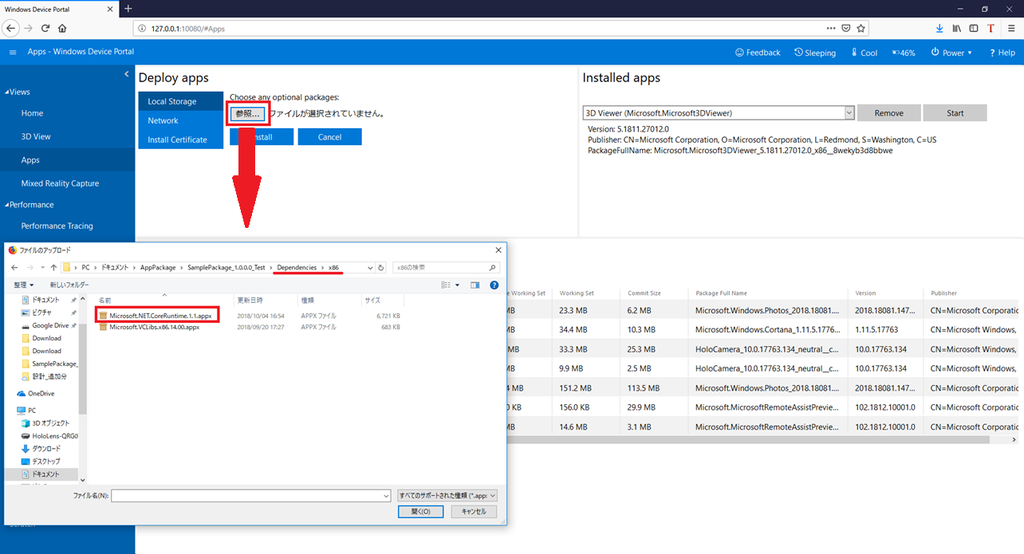Start the selected 3D Viewer app
The image size is (1024, 554).
tap(955, 113)
